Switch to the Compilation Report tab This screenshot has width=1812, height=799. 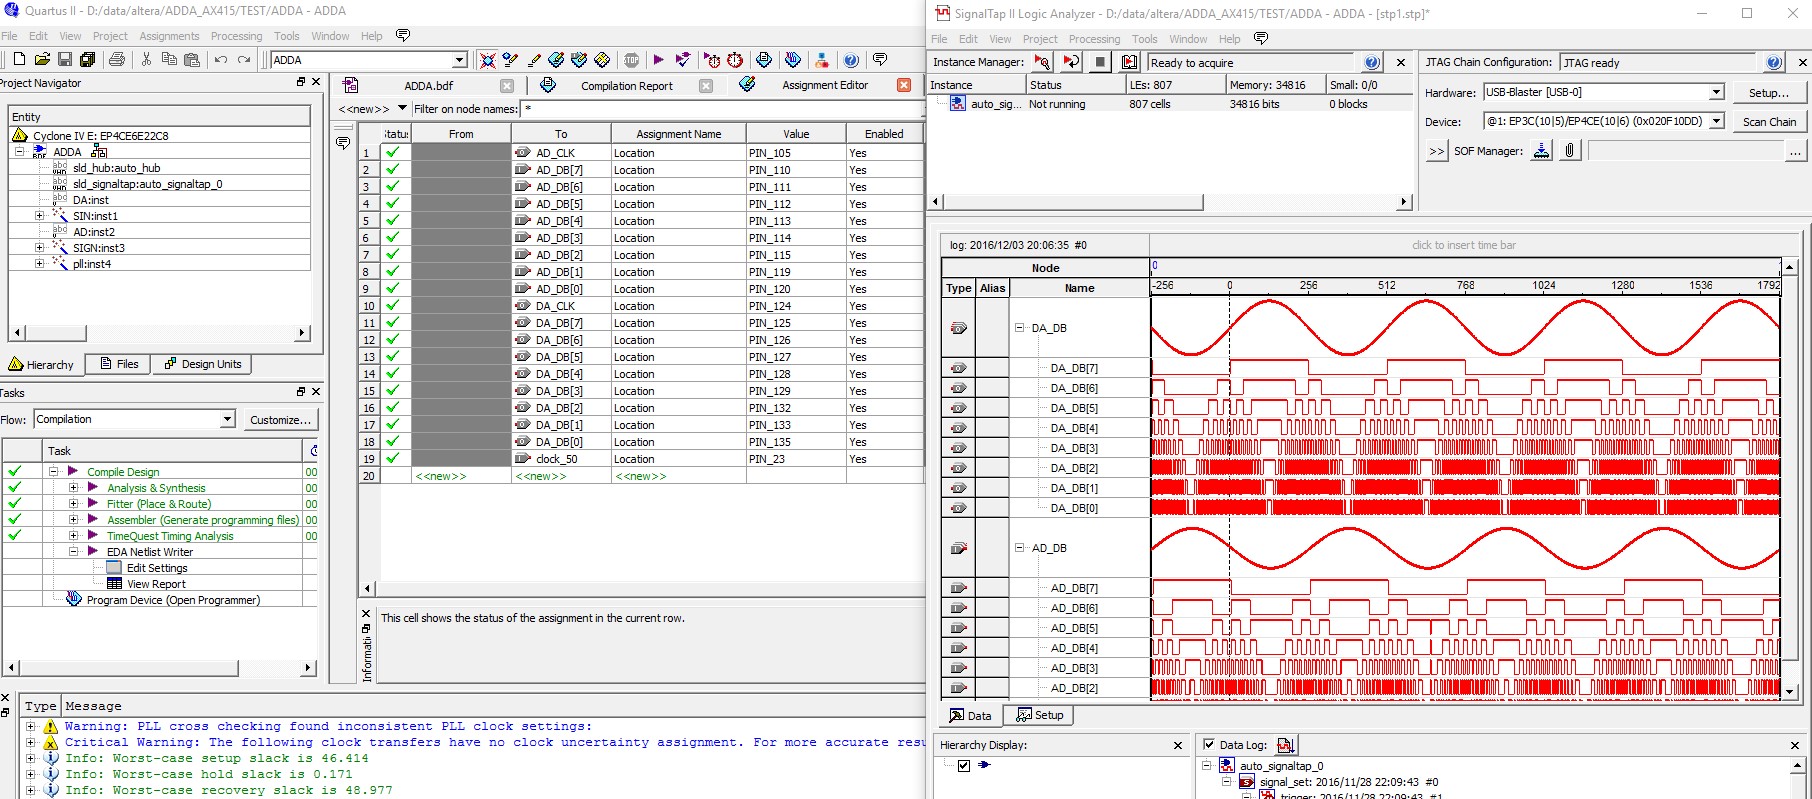[x=626, y=86]
